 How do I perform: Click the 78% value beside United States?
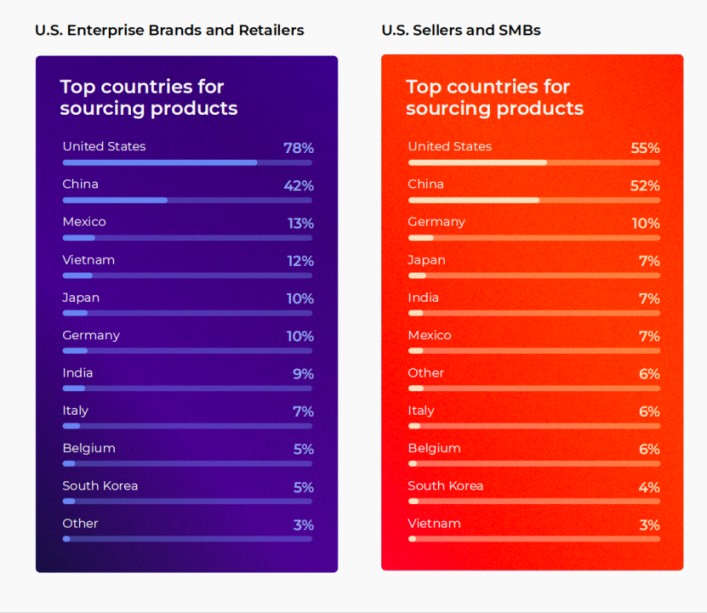click(298, 148)
